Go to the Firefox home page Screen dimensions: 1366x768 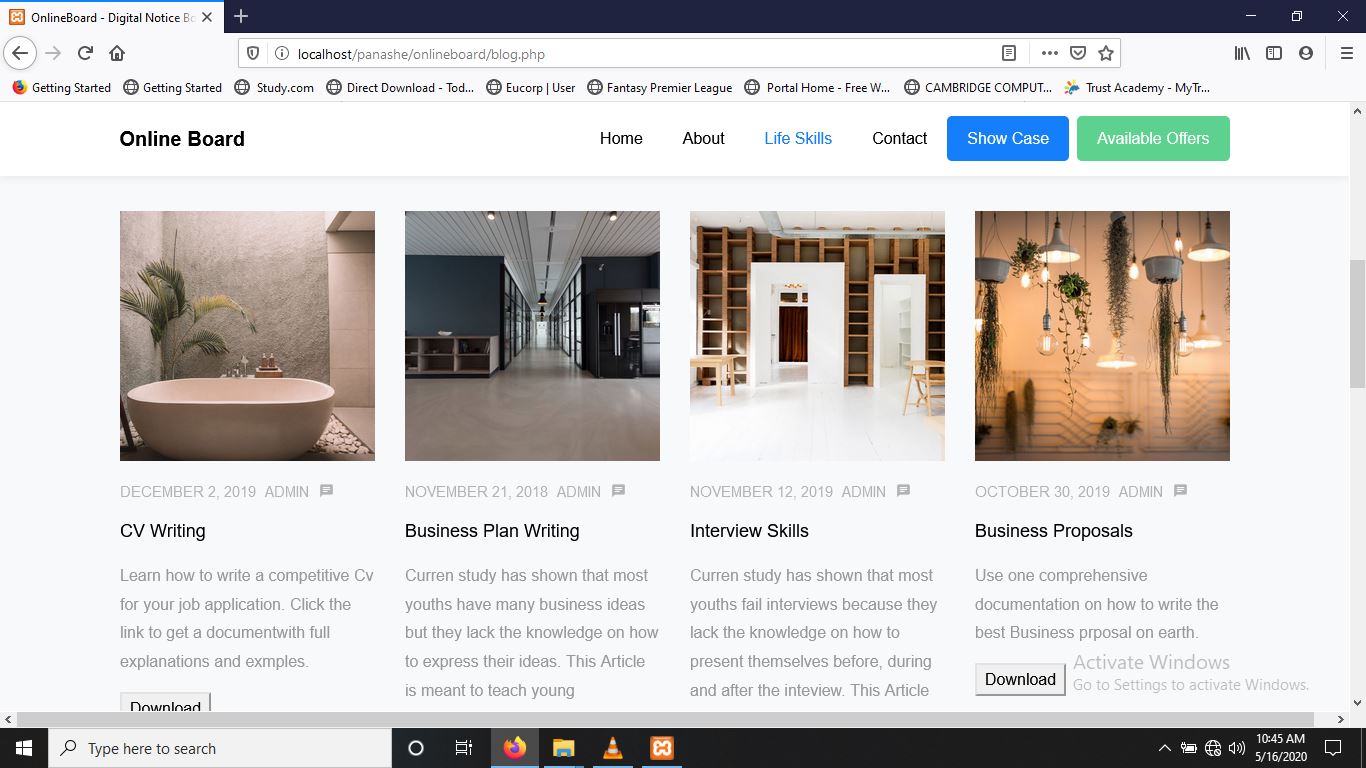point(117,53)
